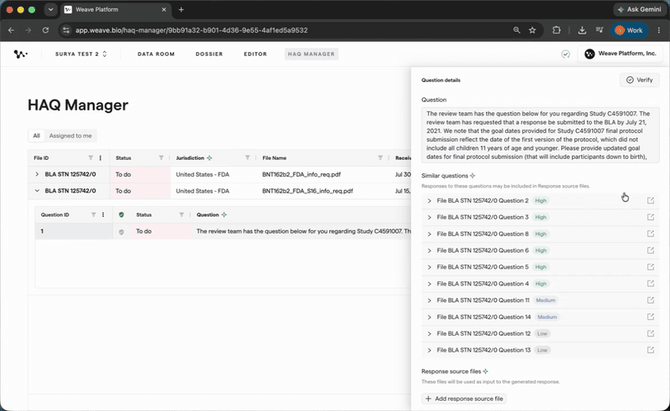This screenshot has width=670, height=411.
Task: Open the browser extensions puzzle icon
Action: point(556,30)
